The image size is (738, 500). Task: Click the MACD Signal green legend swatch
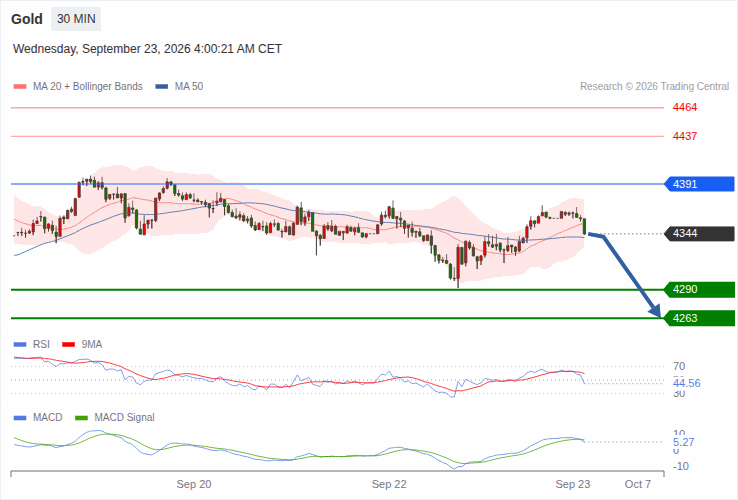[x=81, y=418]
